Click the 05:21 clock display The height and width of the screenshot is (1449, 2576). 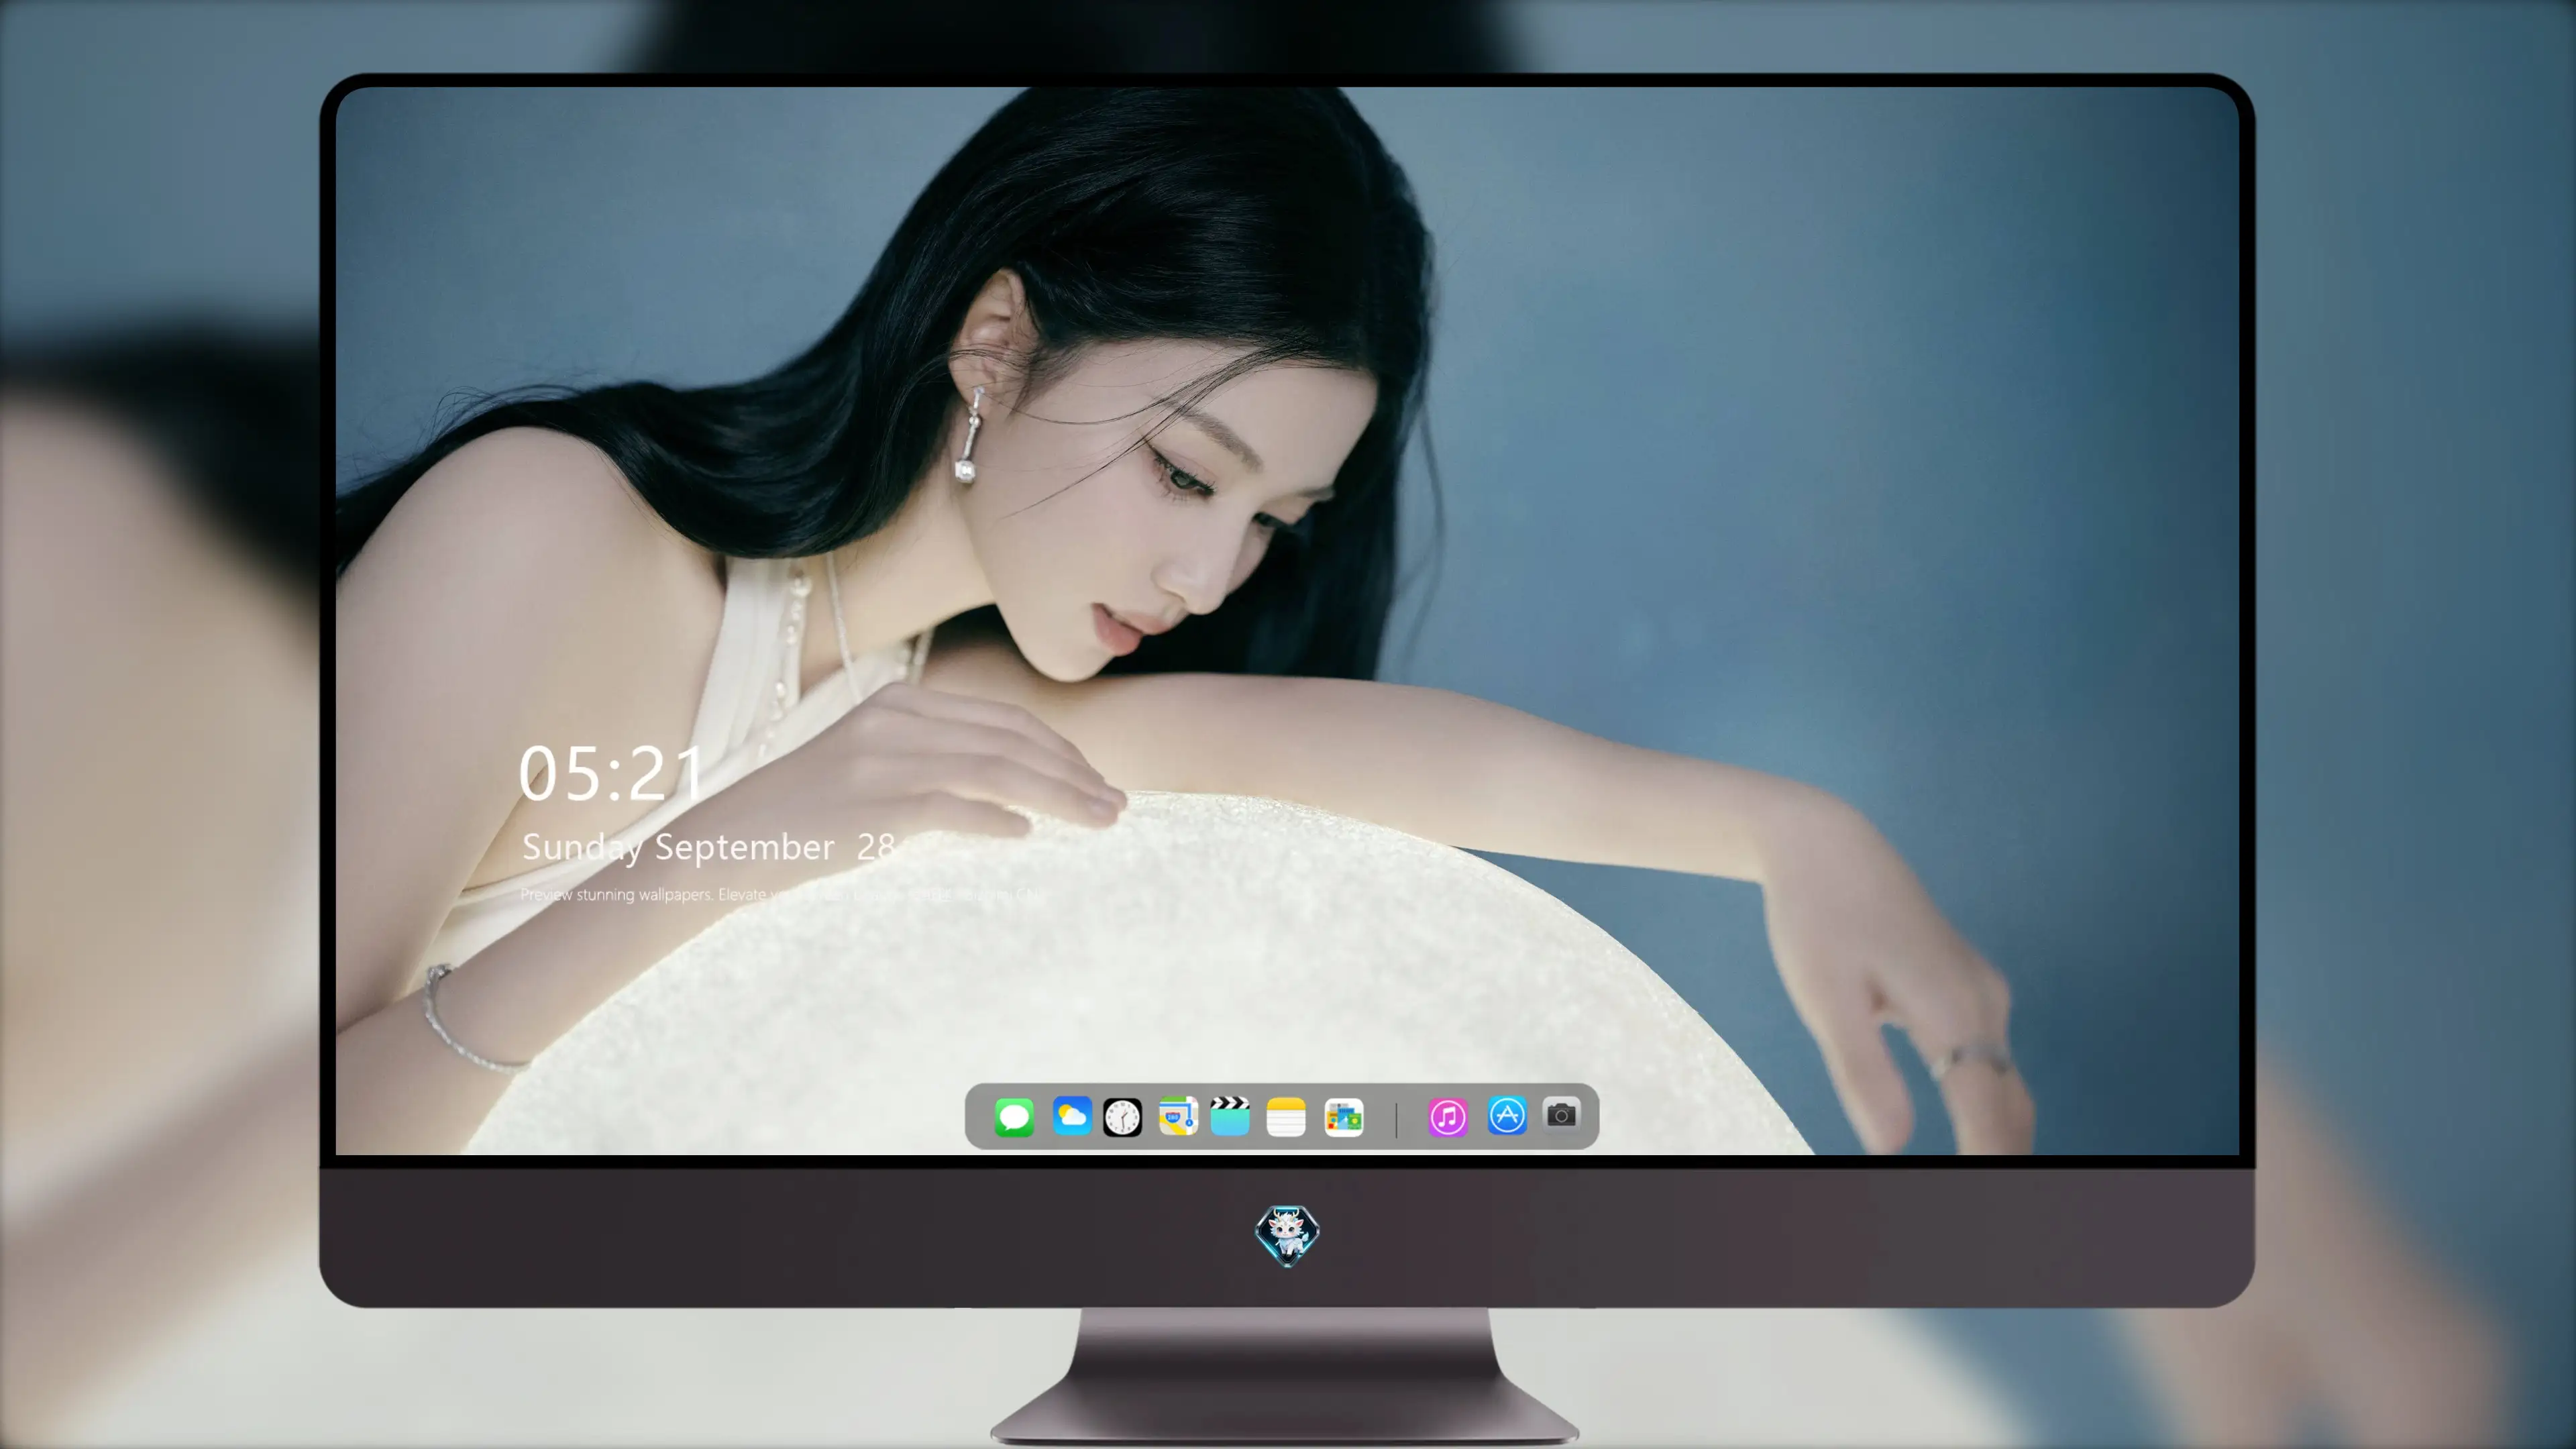click(x=611, y=773)
